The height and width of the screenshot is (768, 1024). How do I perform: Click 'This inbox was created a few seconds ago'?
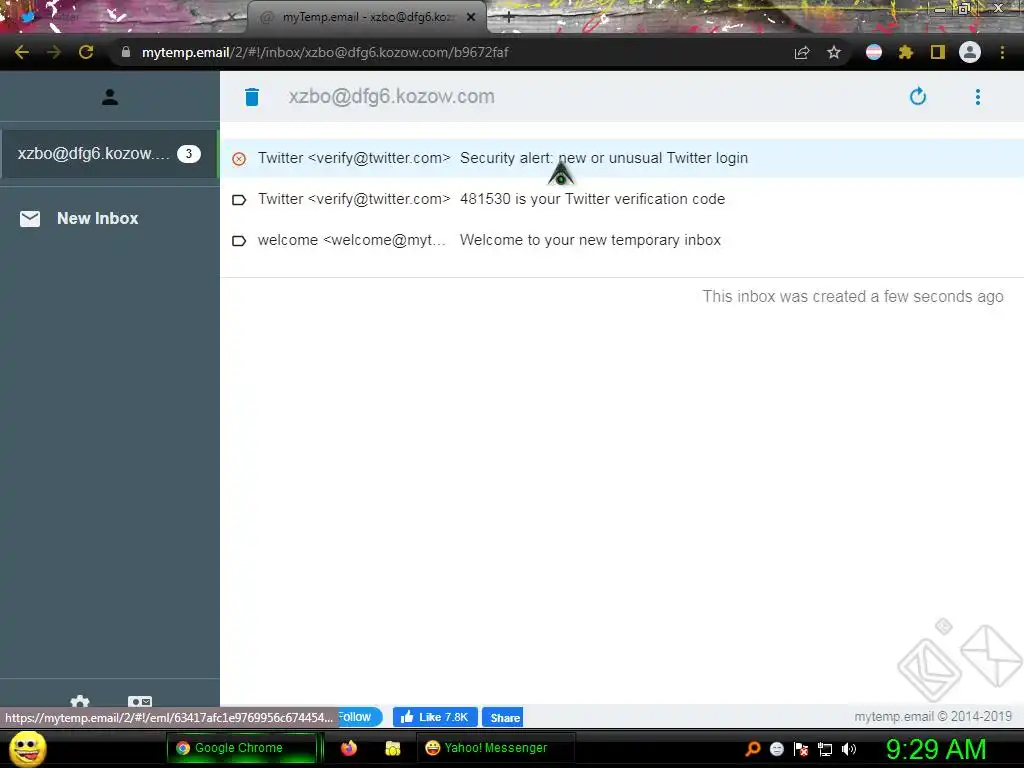[x=852, y=296]
